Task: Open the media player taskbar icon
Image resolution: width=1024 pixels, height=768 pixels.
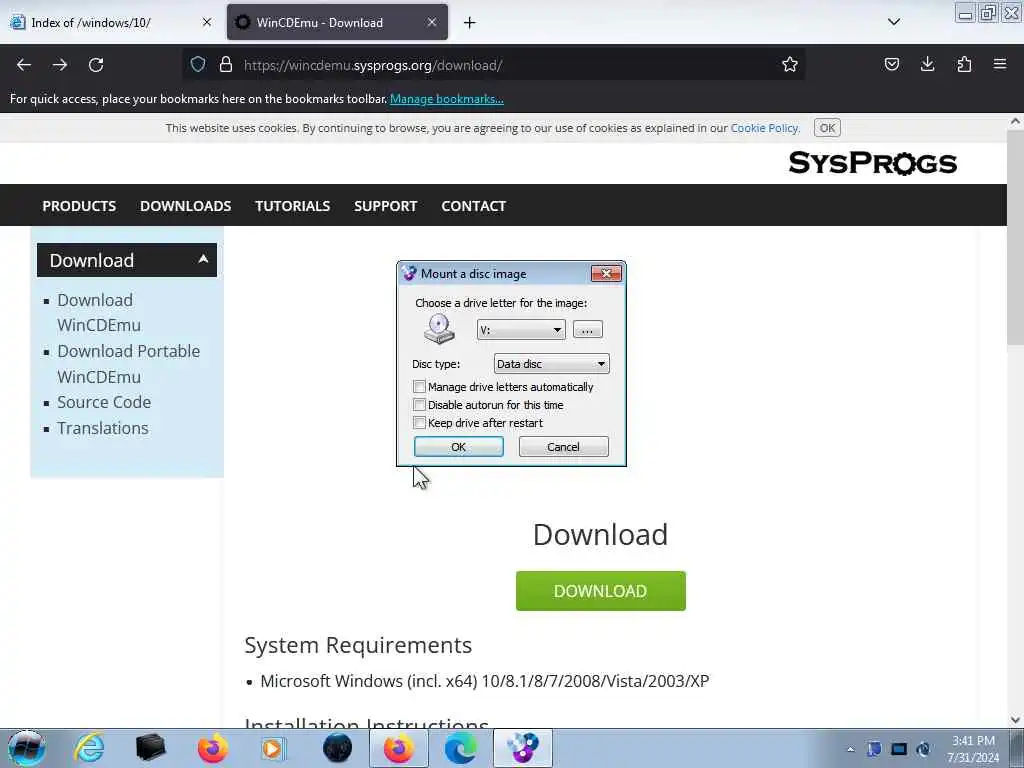Action: [x=272, y=748]
